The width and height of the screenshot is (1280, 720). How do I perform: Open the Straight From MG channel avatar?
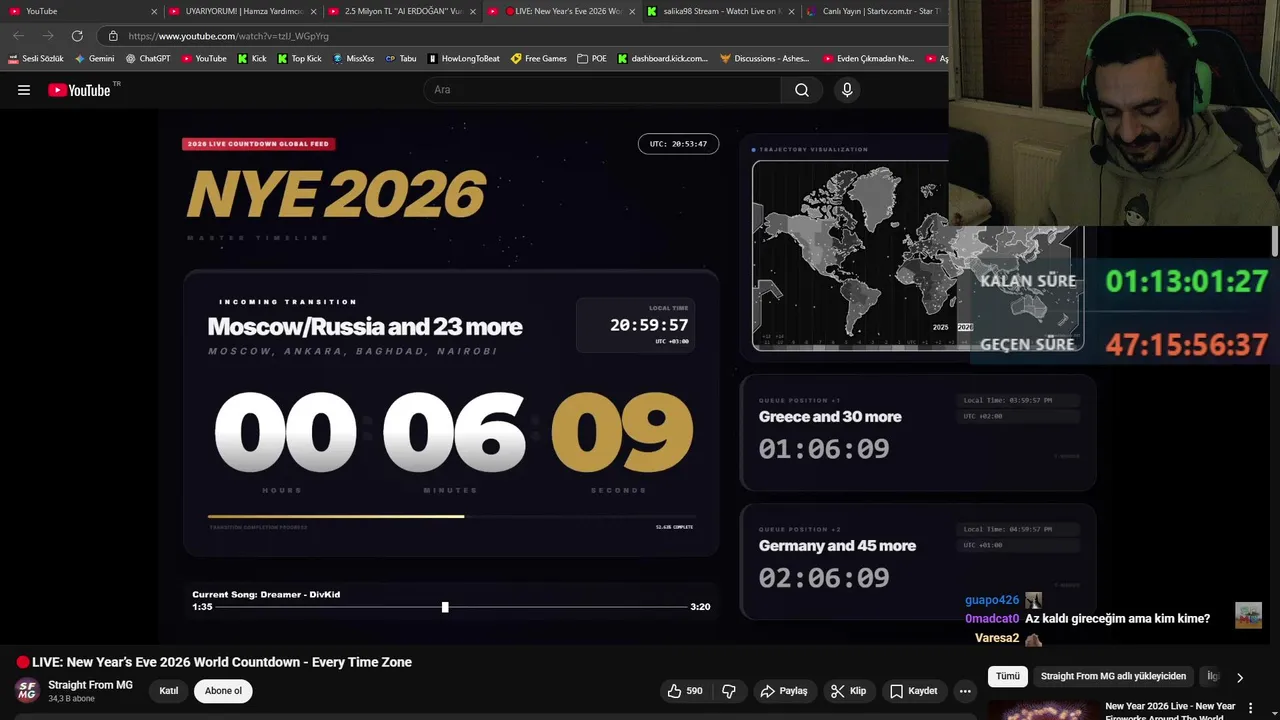(27, 690)
